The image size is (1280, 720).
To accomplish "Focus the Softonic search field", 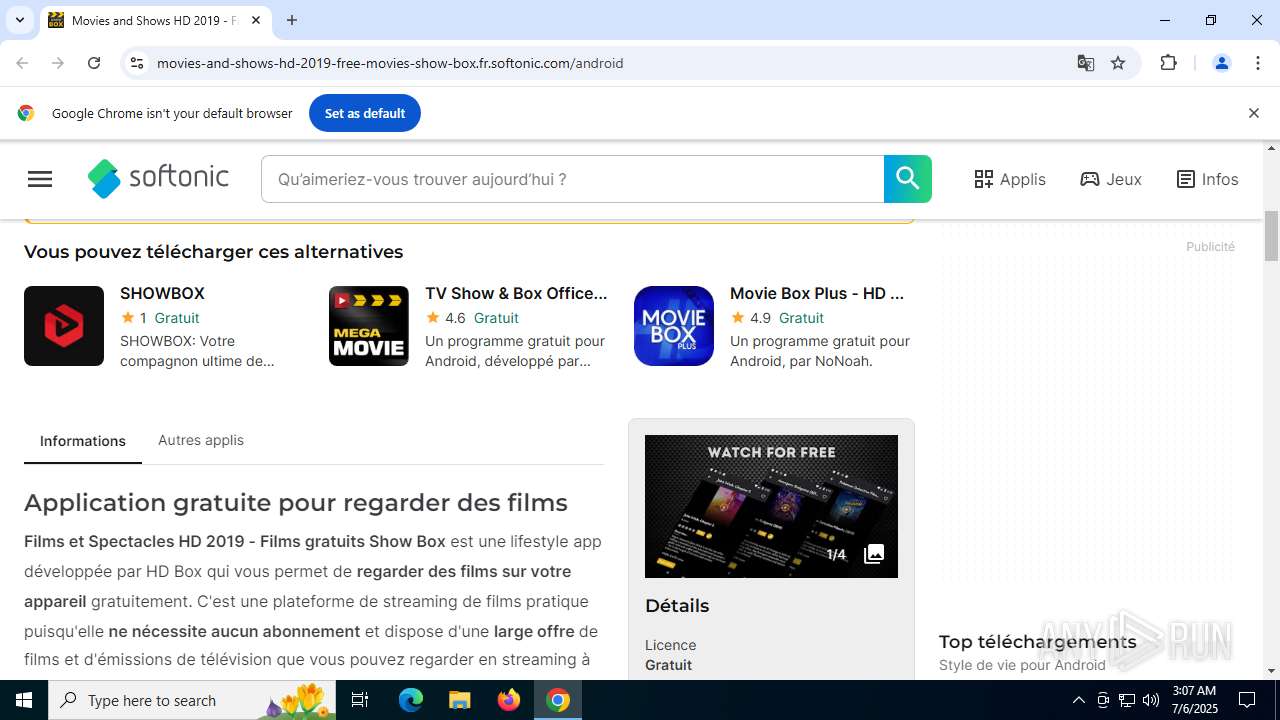I will [572, 179].
